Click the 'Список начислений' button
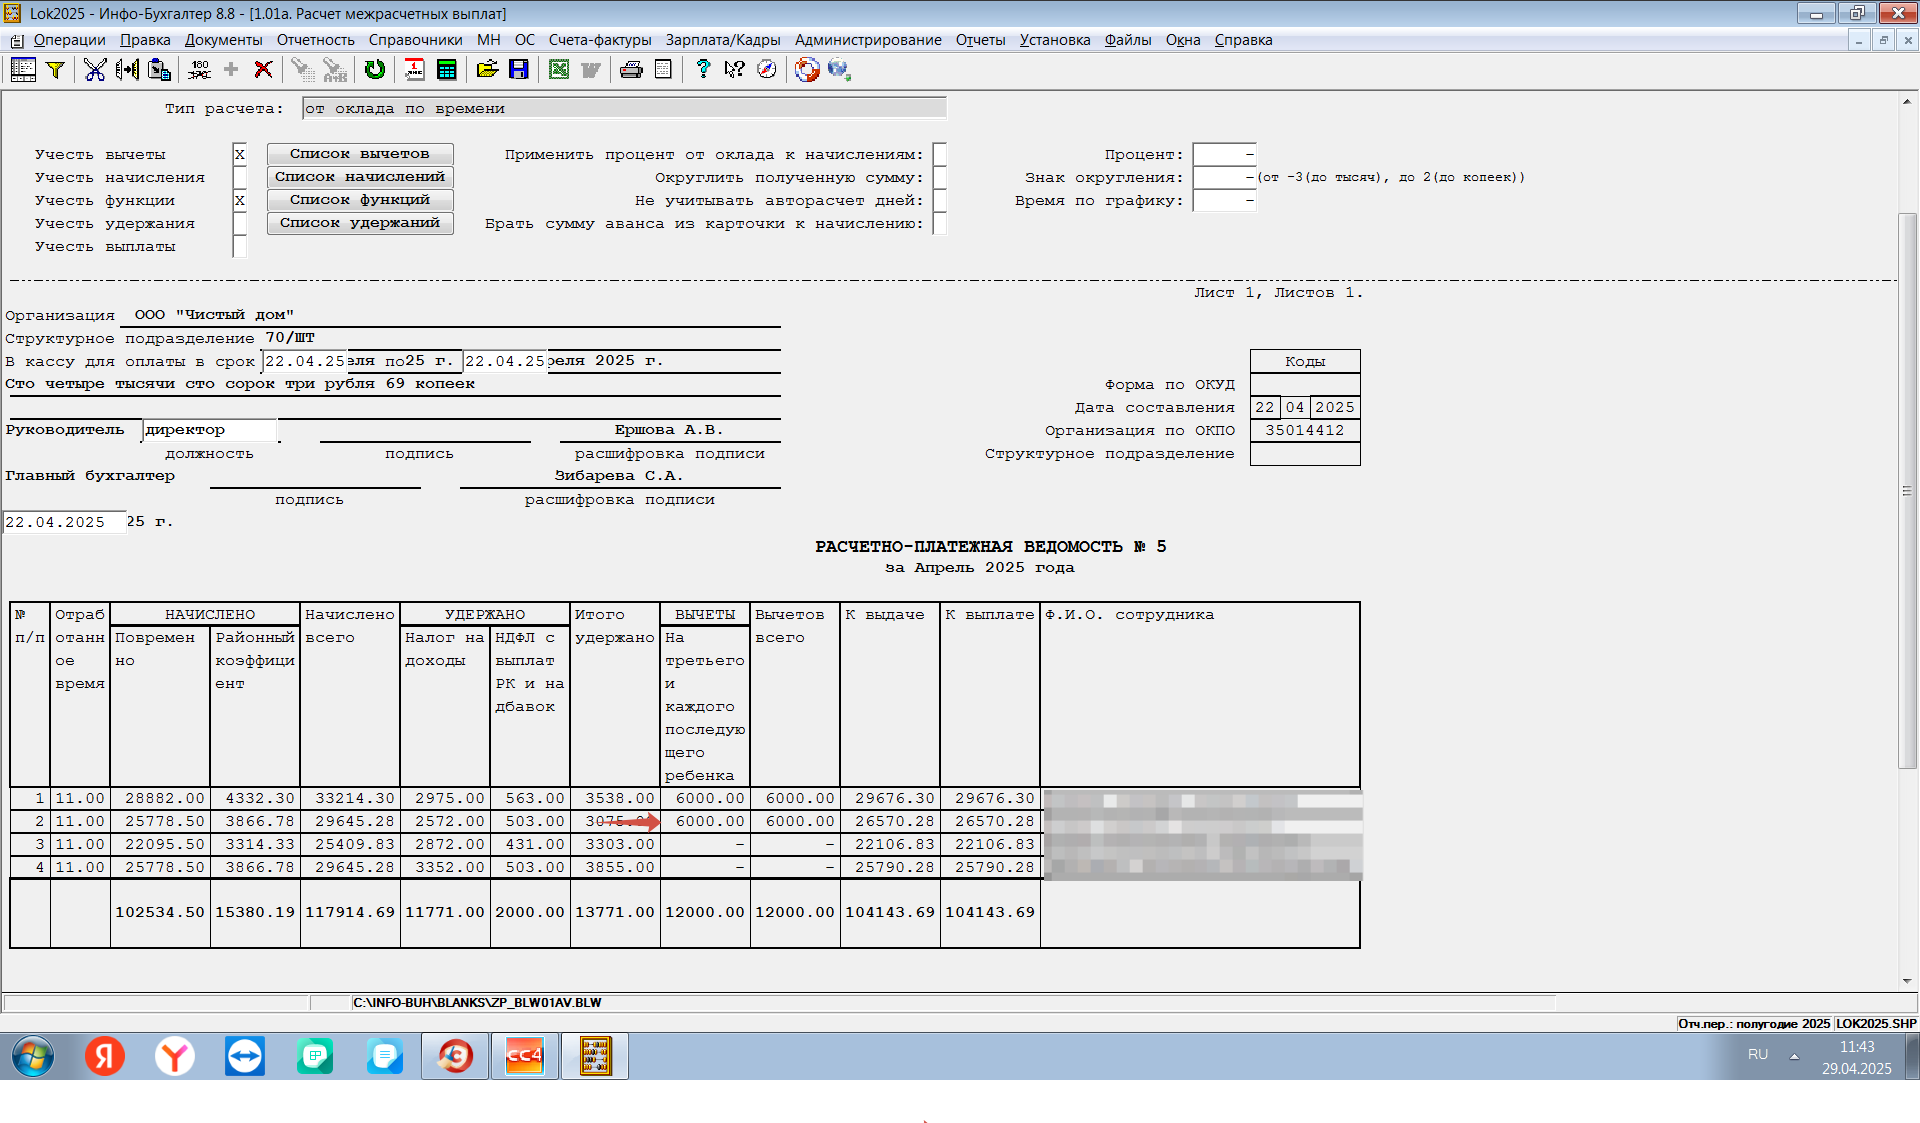The height and width of the screenshot is (1123, 1920). 360,177
